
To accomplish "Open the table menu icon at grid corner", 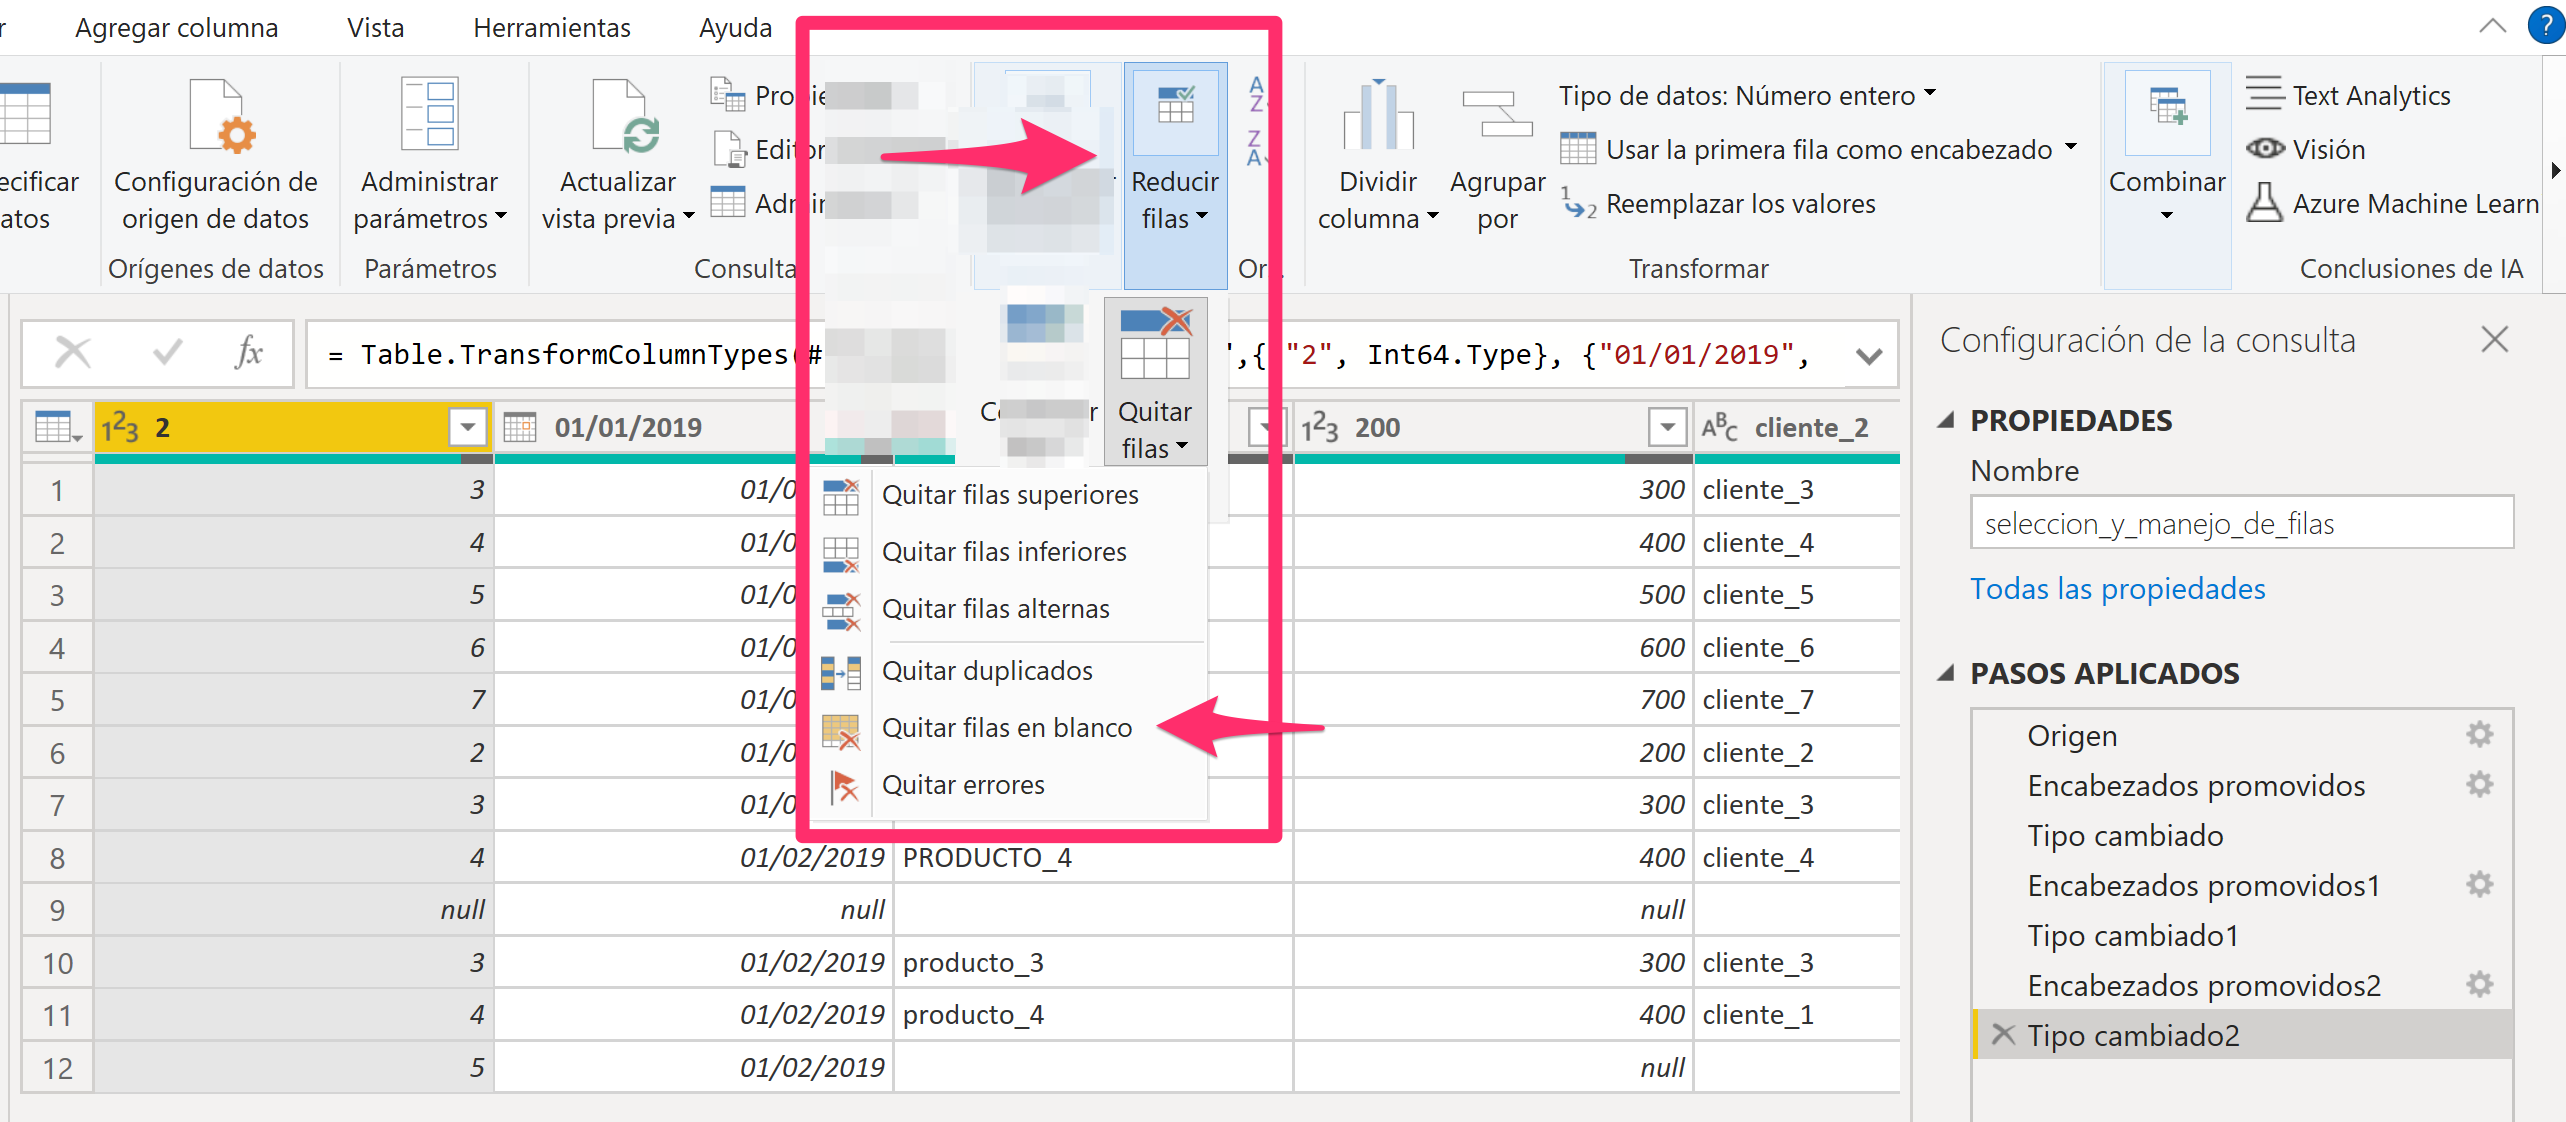I will [x=57, y=428].
